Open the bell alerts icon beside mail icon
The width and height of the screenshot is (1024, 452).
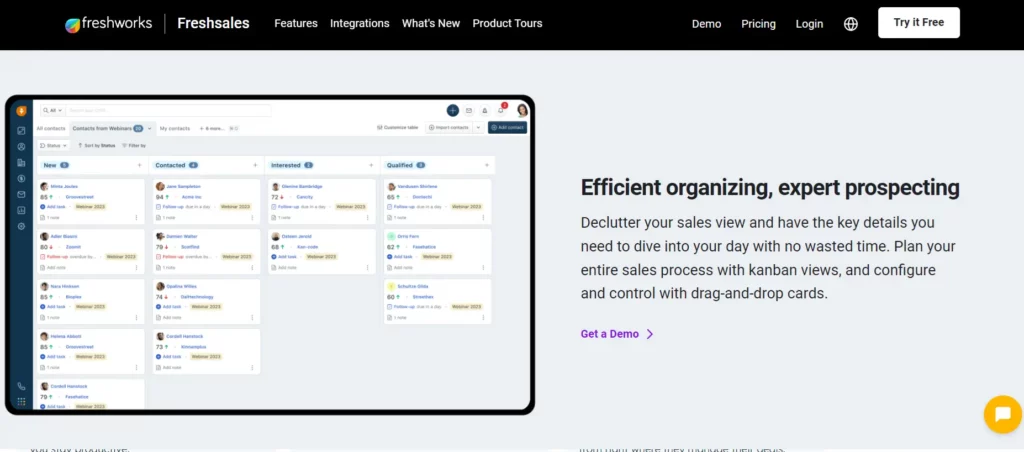coord(485,110)
